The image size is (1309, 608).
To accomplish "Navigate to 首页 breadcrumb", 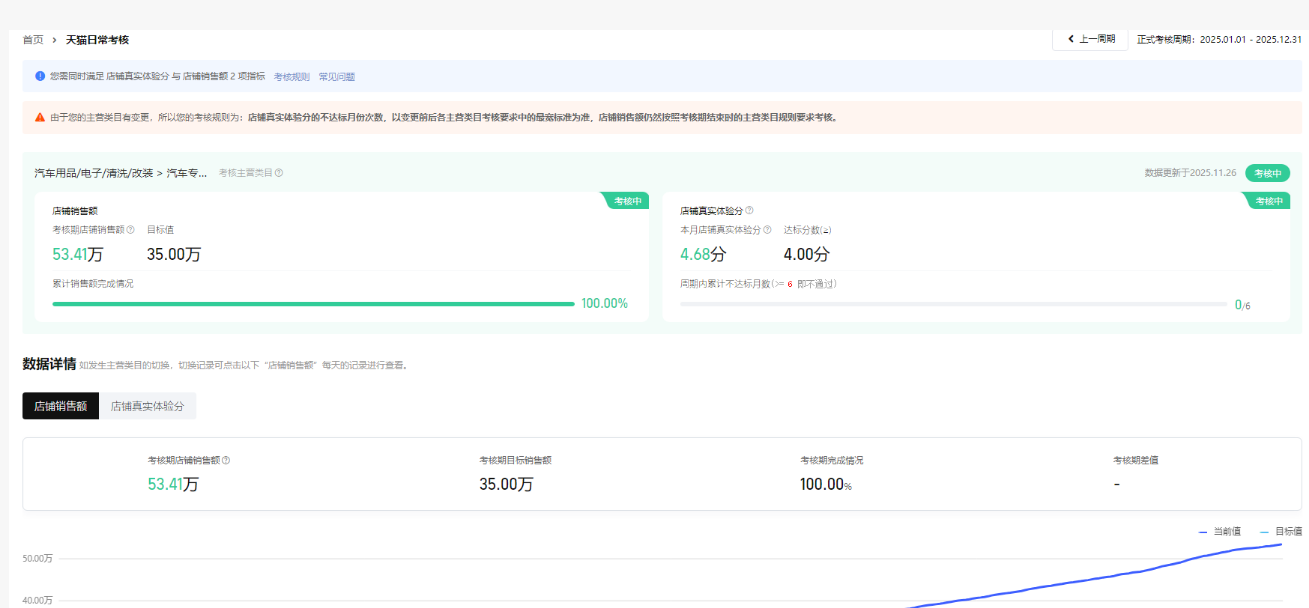I will [x=33, y=40].
